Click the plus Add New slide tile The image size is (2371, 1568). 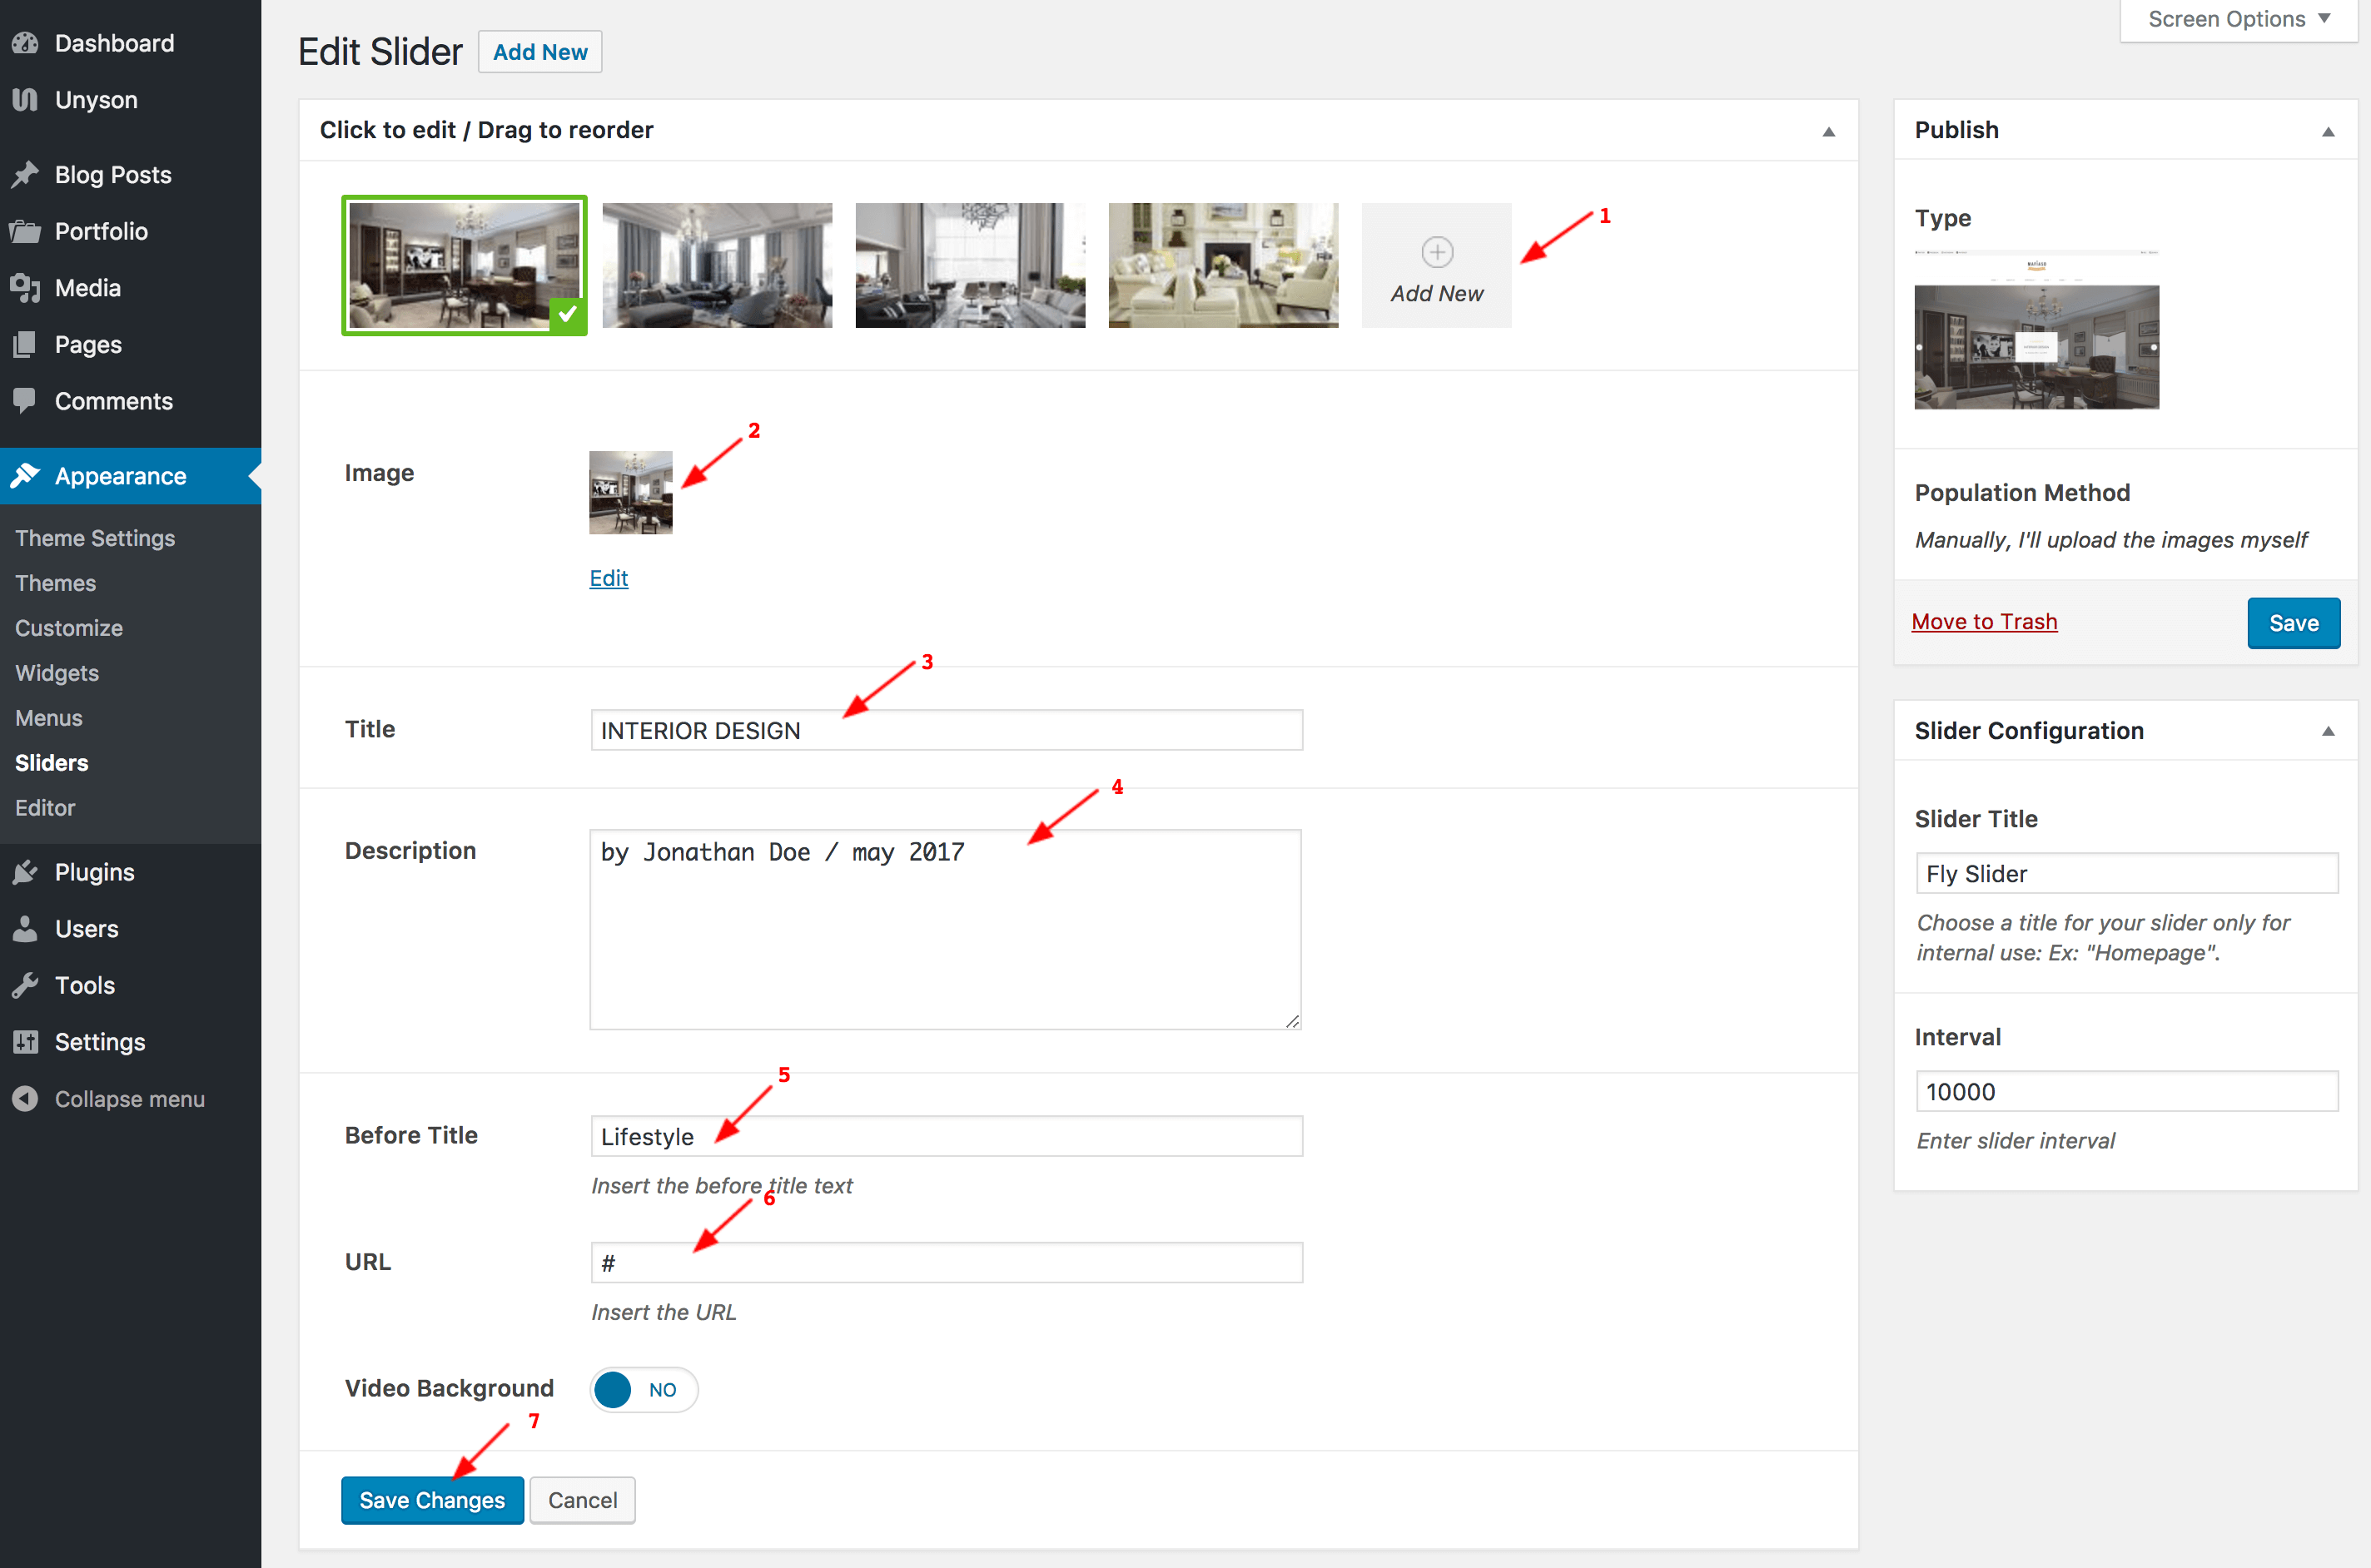(x=1436, y=266)
